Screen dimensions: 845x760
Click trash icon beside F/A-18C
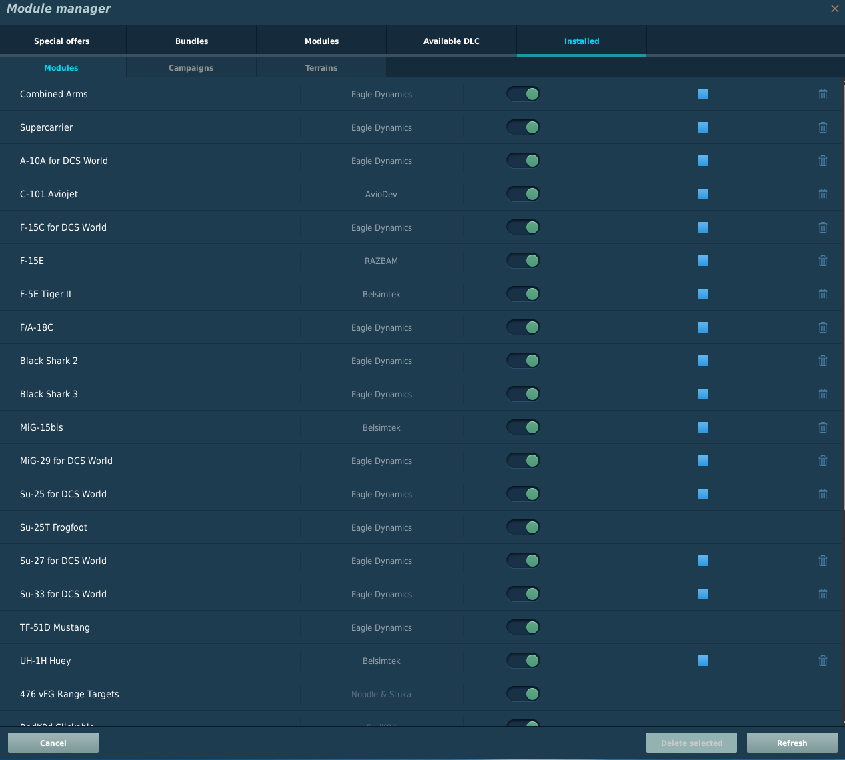pyautogui.click(x=822, y=327)
